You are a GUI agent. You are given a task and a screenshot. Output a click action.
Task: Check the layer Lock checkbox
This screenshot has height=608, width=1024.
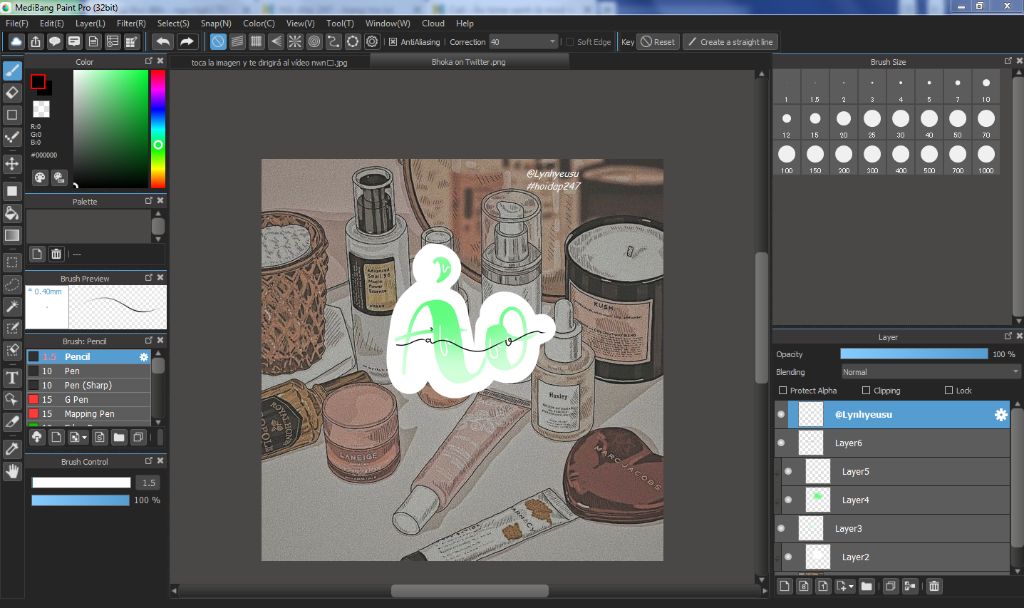click(x=949, y=391)
